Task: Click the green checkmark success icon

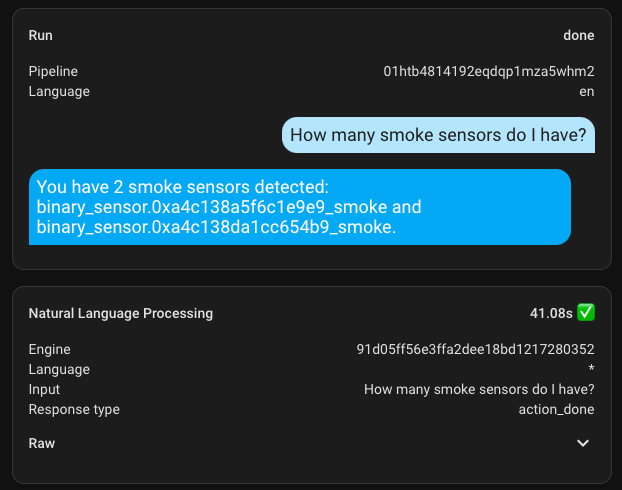Action: 587,313
